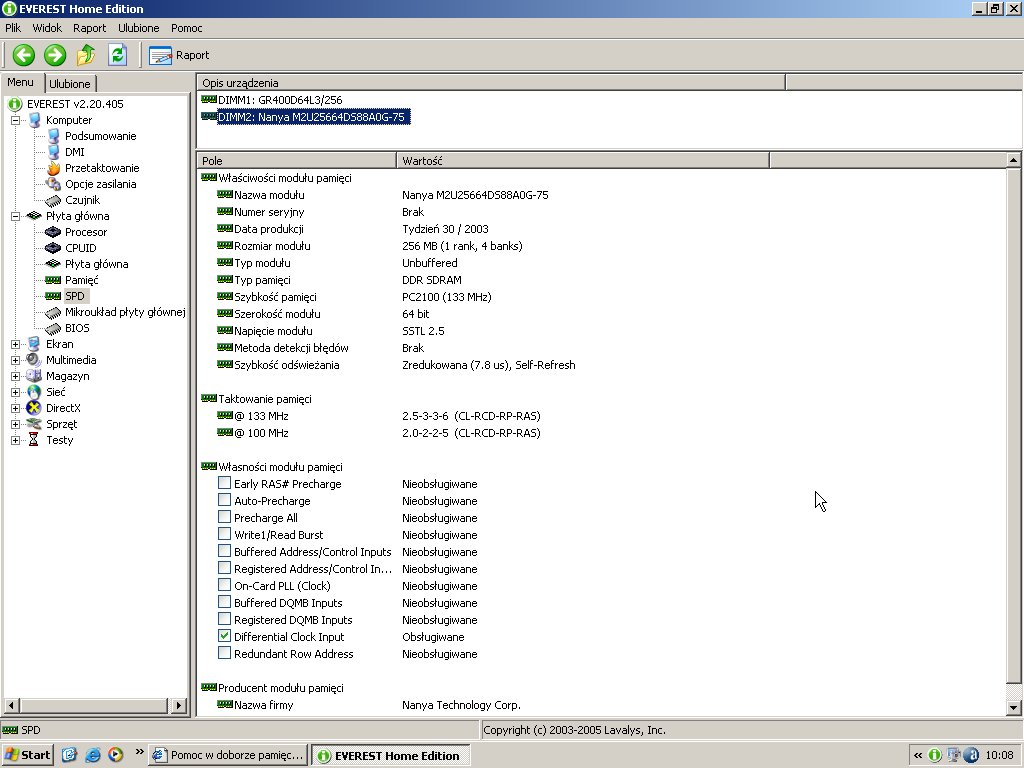
Task: Expand the DirectX tree branch
Action: click(x=16, y=408)
